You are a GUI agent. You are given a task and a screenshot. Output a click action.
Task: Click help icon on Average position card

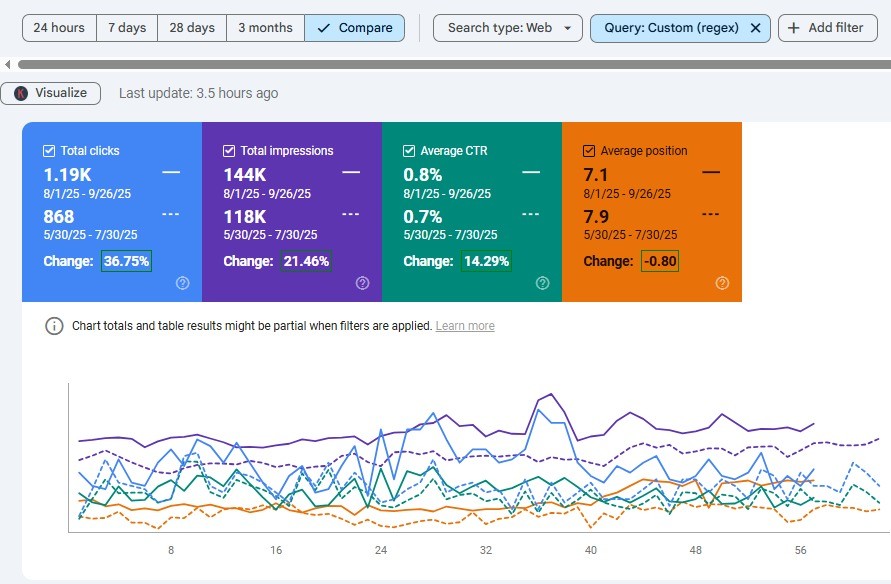point(722,283)
